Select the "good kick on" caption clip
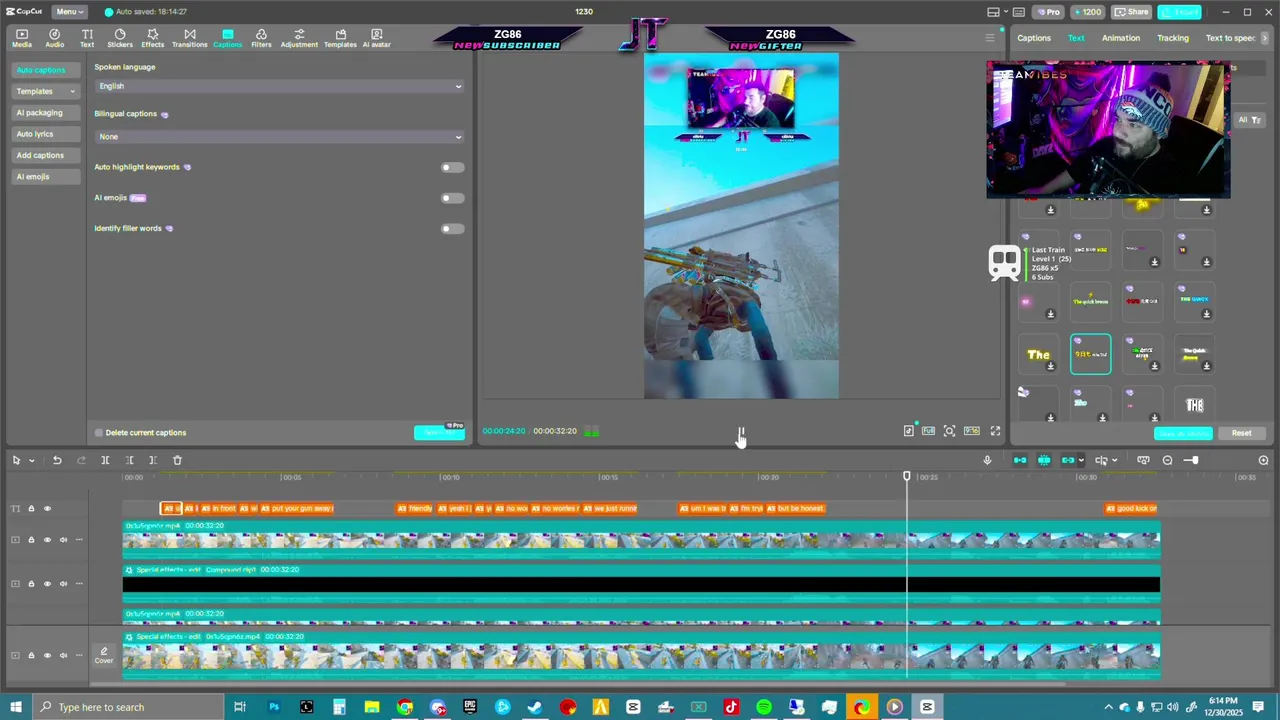Screen dimensions: 1280x720 click(x=1131, y=508)
